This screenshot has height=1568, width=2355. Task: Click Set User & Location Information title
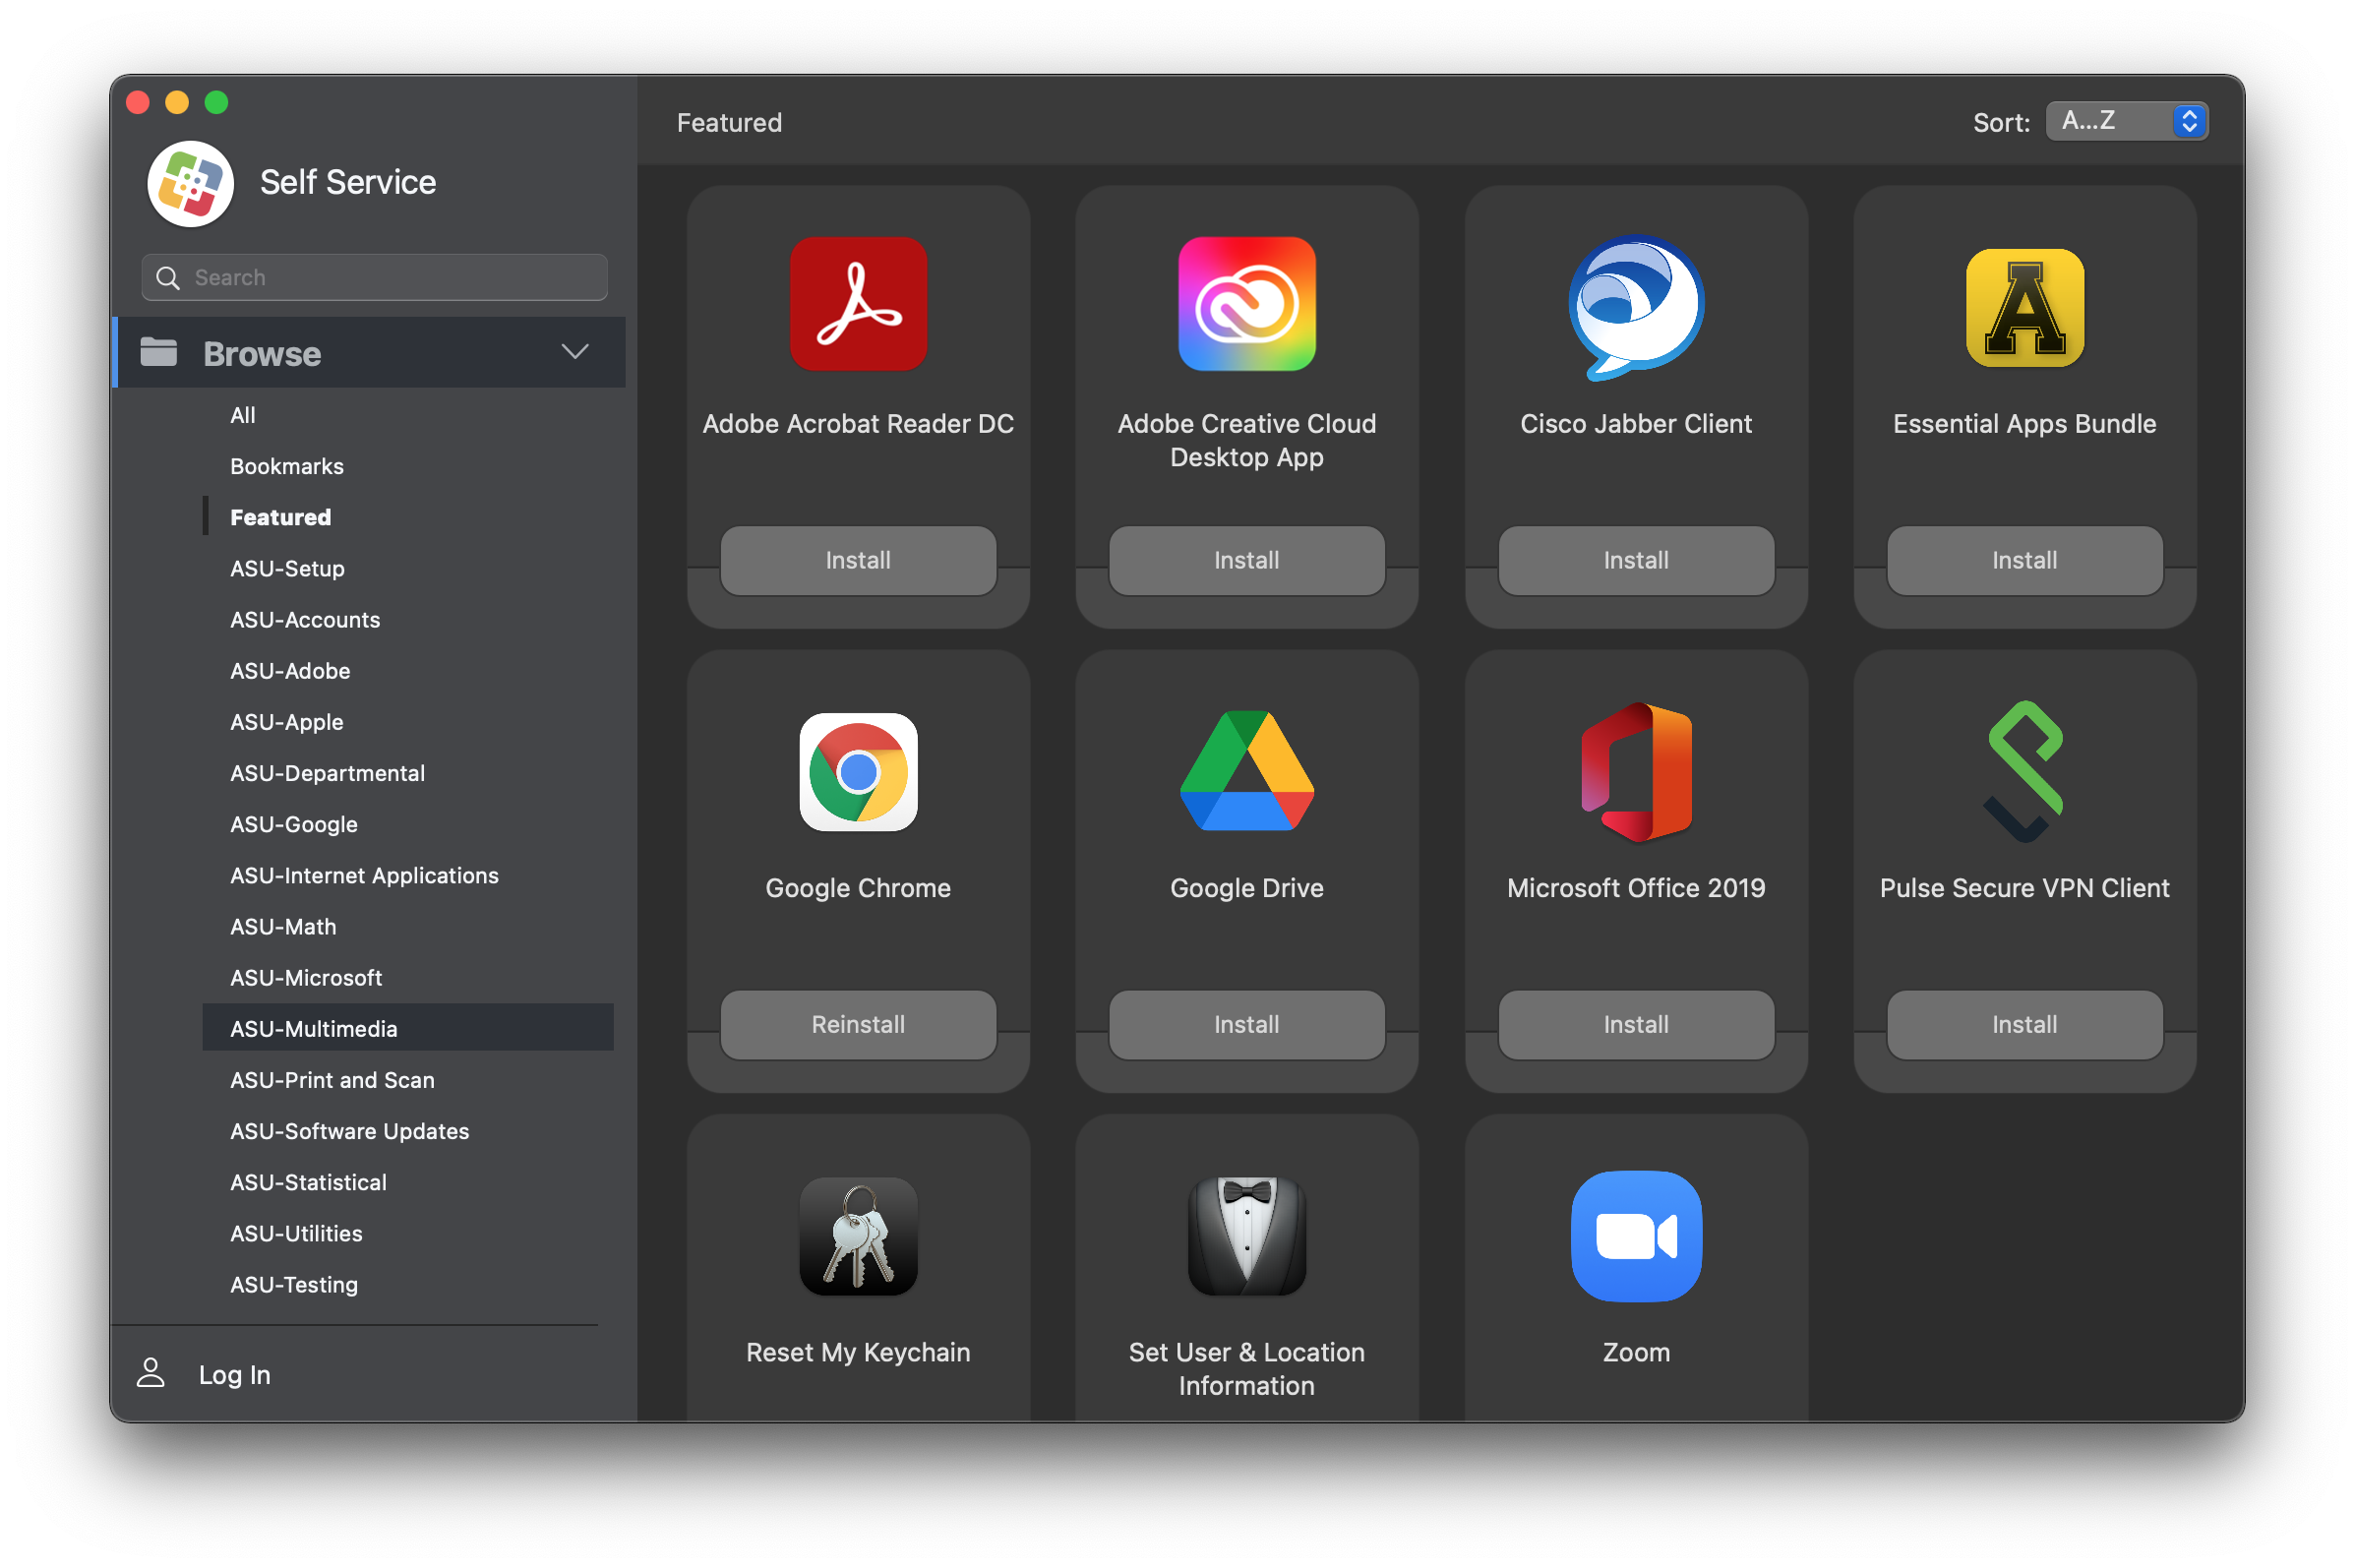coord(1246,1368)
